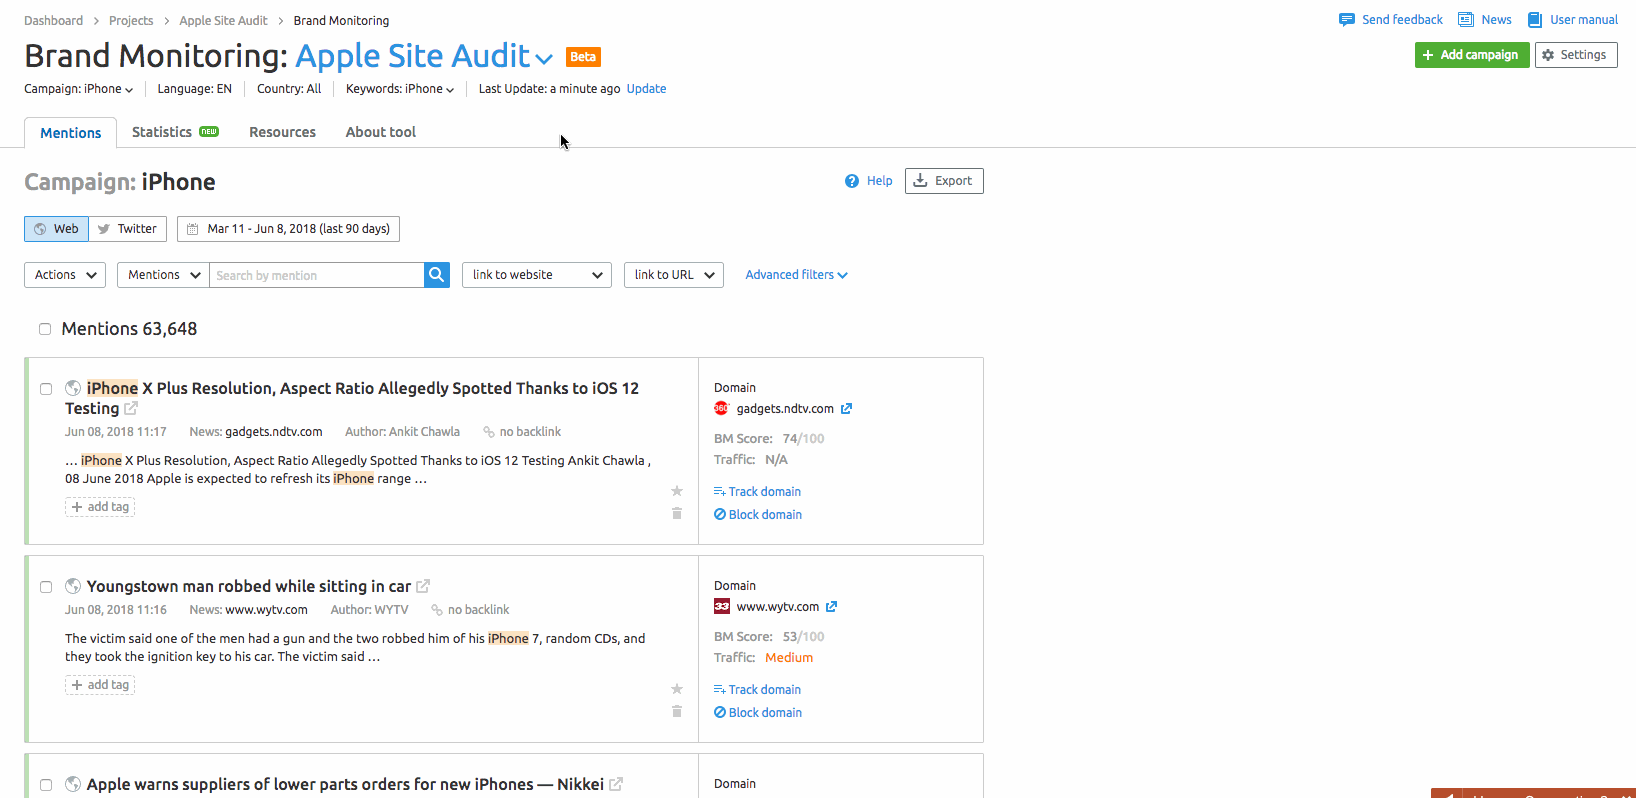Click the search magnifier button

click(x=436, y=275)
